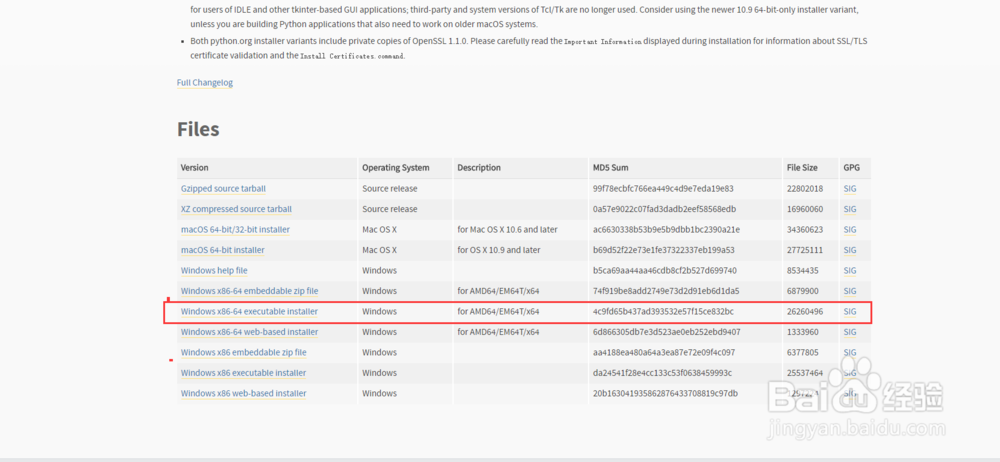Open SIG for Windows x86-64 web-based installer
Viewport: 1000px width, 462px height.
850,332
